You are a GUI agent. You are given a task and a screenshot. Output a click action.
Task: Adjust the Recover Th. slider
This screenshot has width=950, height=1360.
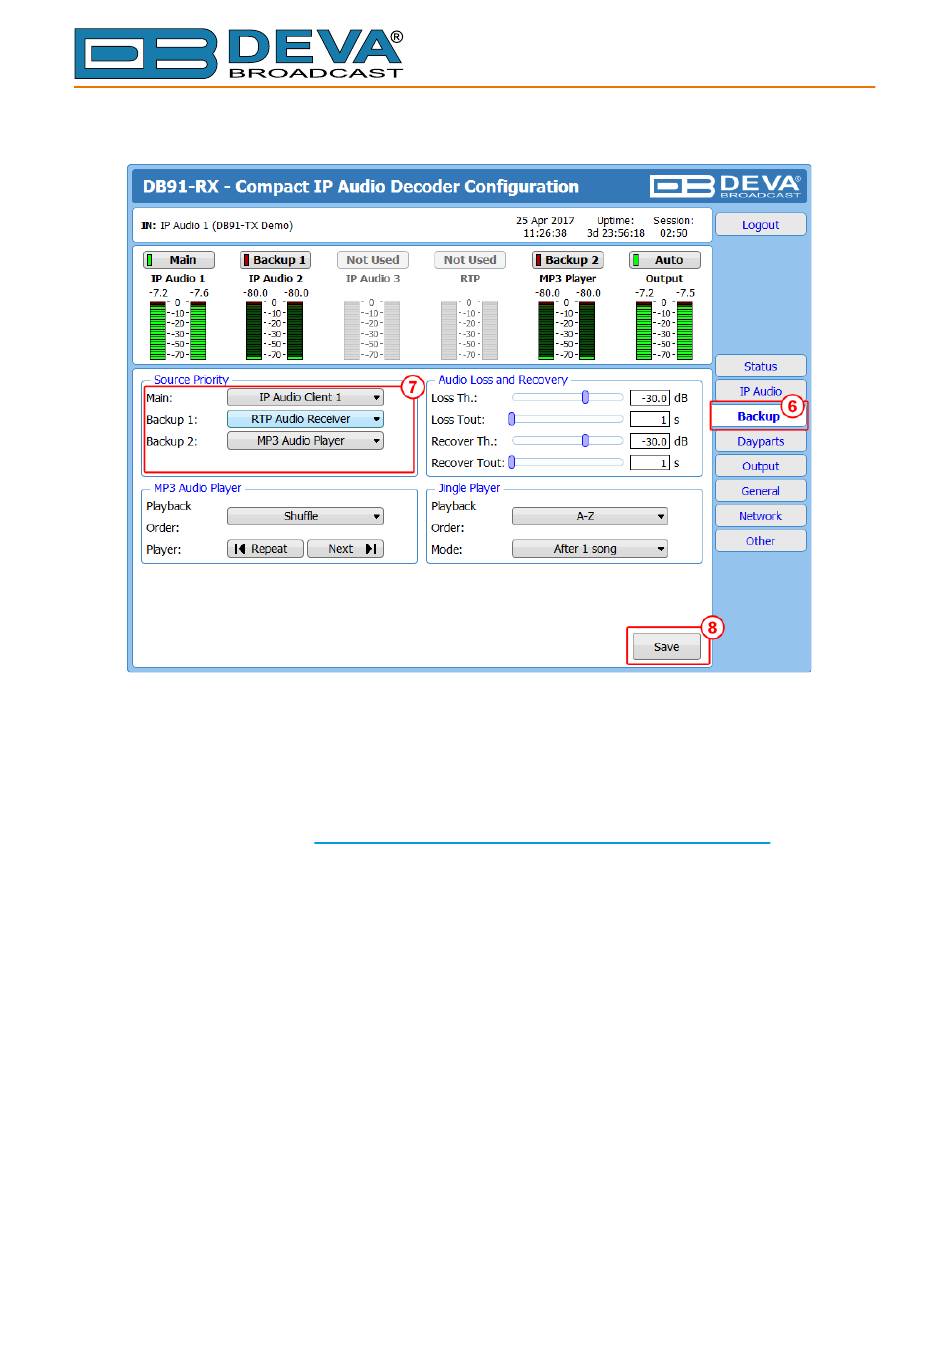(568, 441)
